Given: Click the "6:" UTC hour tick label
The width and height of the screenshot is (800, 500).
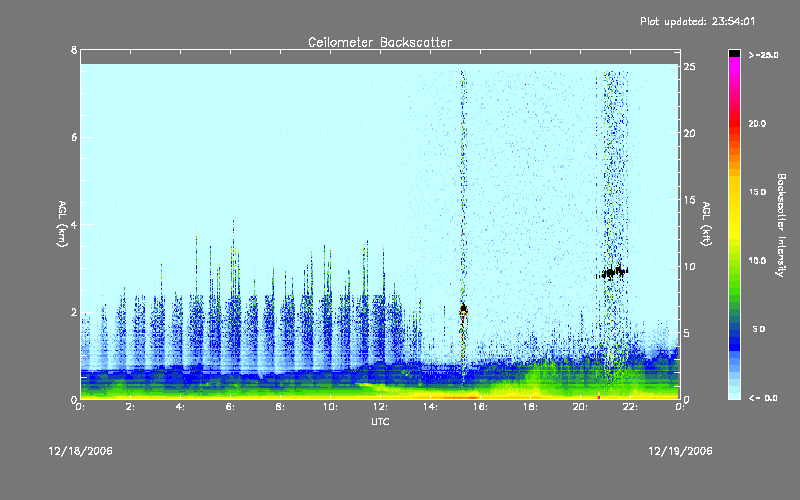Looking at the screenshot, I should pos(231,407).
